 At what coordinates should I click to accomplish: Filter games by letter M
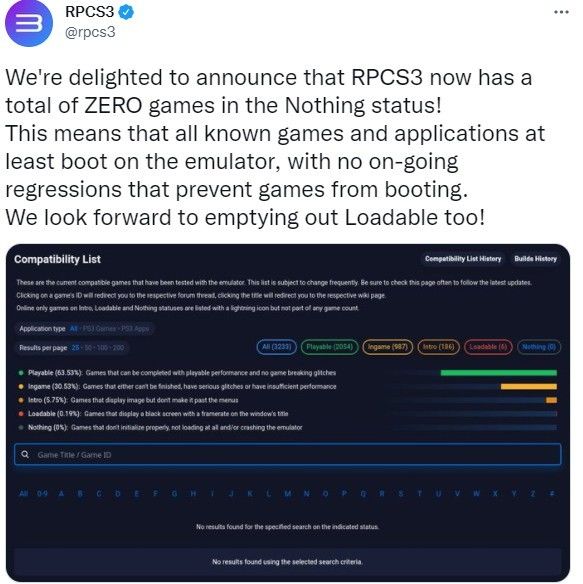[x=288, y=493]
